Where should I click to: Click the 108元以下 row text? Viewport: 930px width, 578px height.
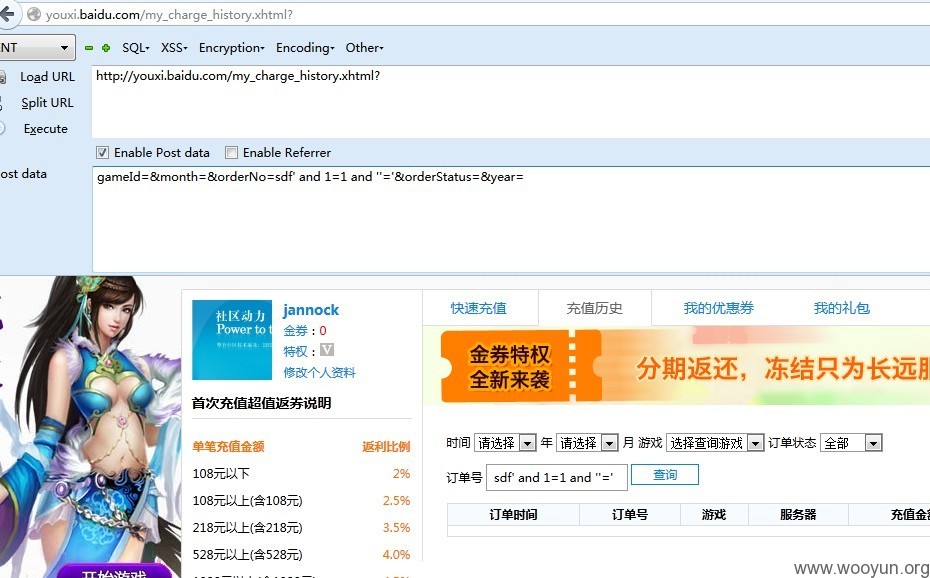point(221,474)
